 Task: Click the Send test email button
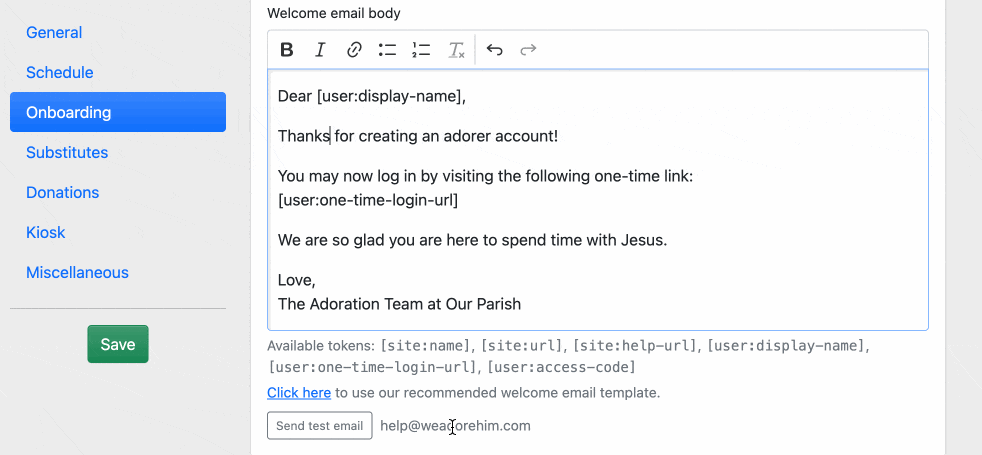pos(319,425)
